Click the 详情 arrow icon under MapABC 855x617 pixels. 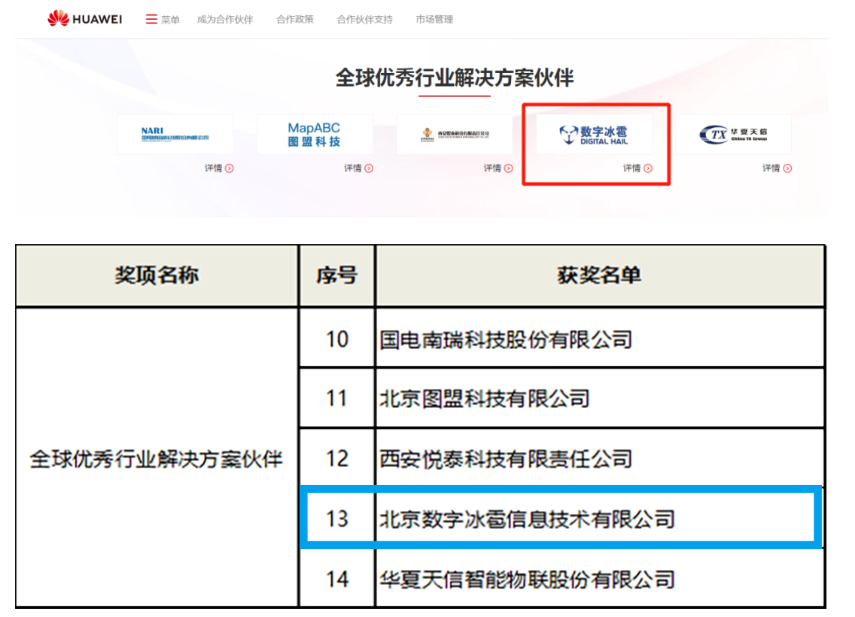369,168
